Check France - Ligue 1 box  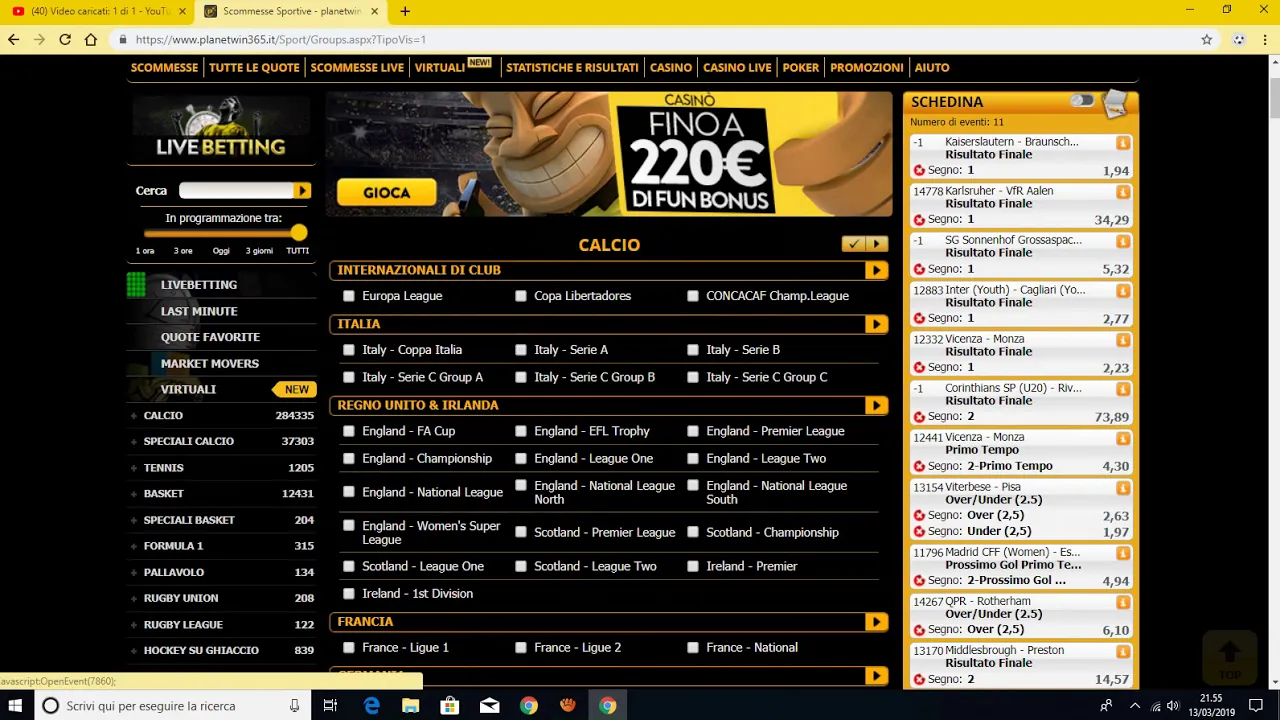pyautogui.click(x=348, y=647)
